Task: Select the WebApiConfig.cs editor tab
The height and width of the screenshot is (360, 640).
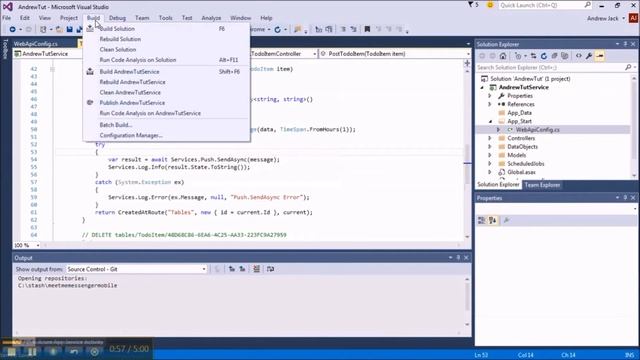Action: 36,44
